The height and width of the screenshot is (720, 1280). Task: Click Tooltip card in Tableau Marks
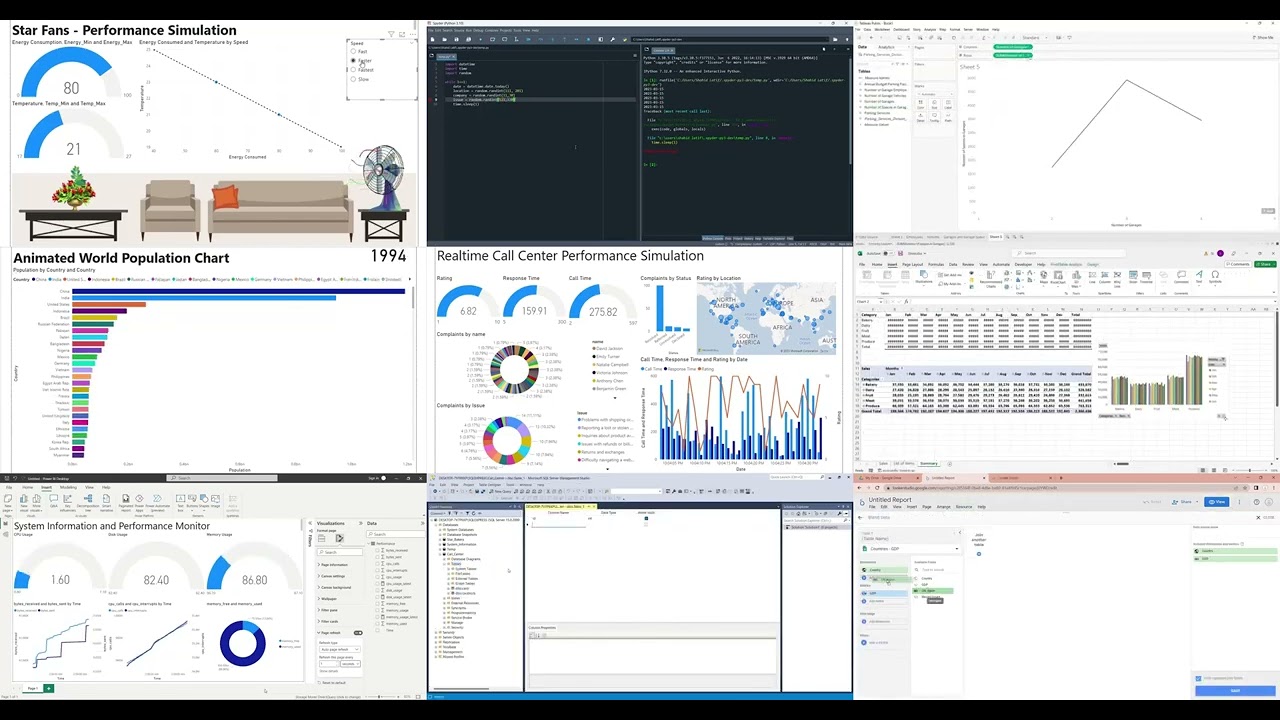pyautogui.click(x=934, y=117)
